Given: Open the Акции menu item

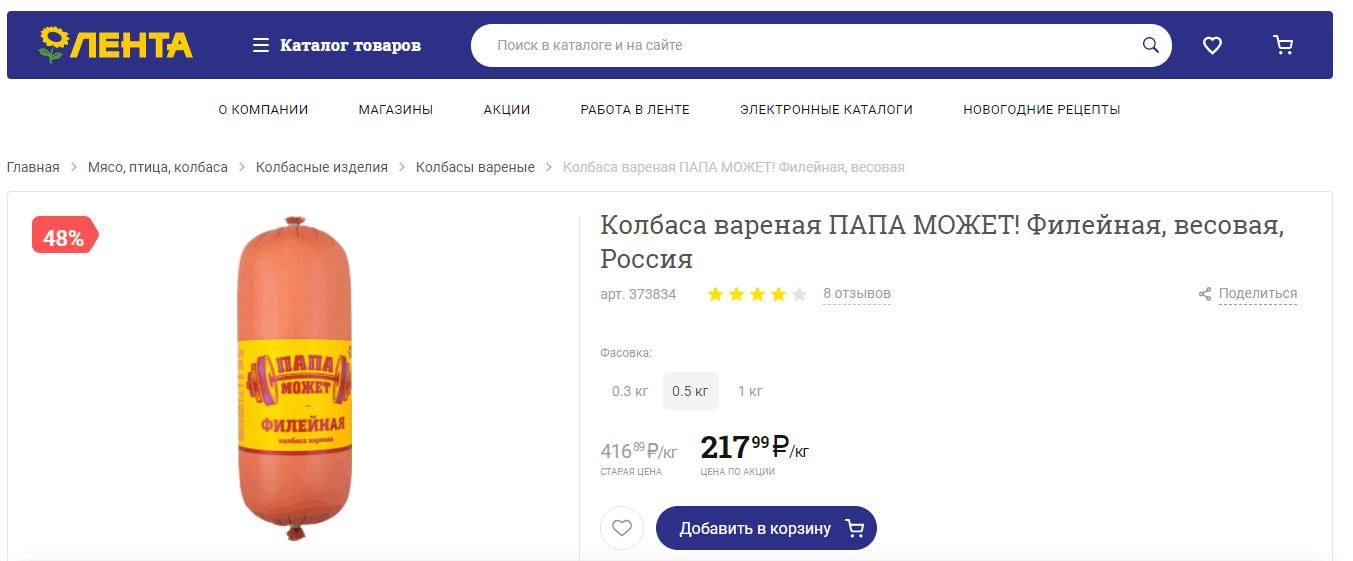Looking at the screenshot, I should click(x=507, y=110).
